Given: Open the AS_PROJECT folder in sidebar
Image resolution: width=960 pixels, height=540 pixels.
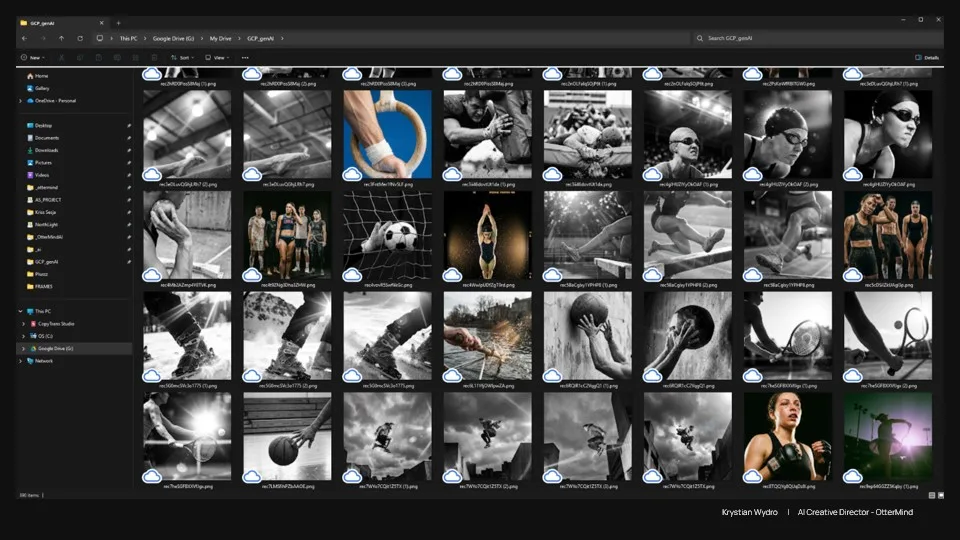Looking at the screenshot, I should click(43, 200).
